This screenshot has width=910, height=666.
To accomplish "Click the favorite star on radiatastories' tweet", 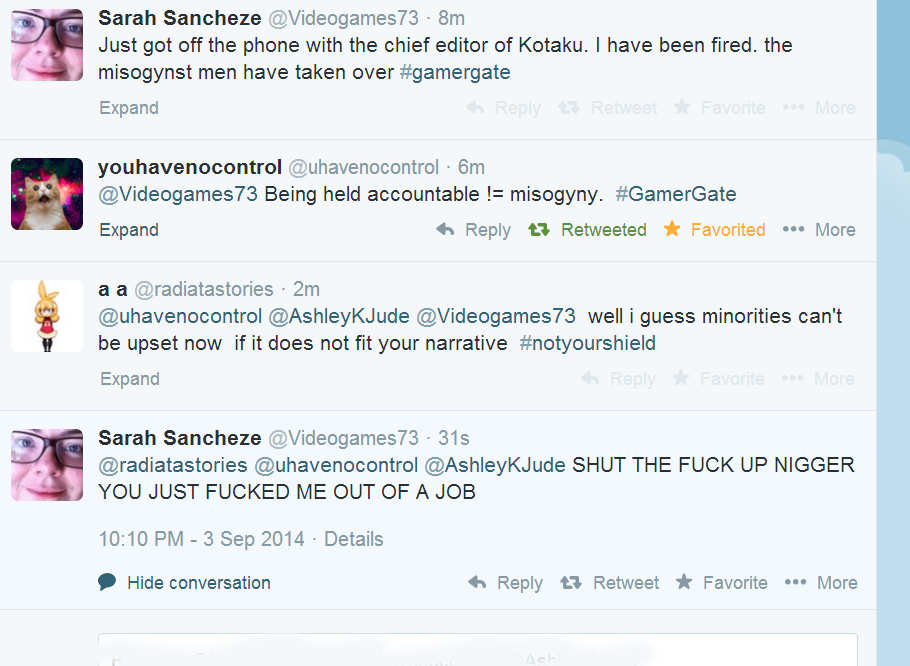I will pyautogui.click(x=681, y=379).
